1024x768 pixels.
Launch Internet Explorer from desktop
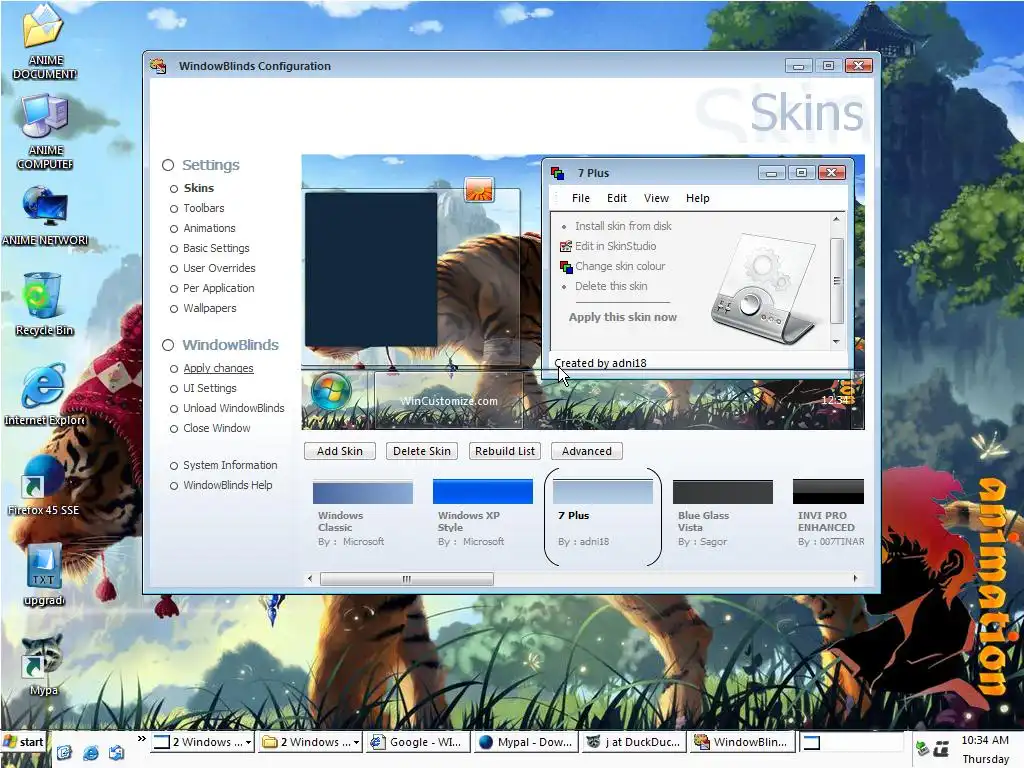[x=44, y=385]
